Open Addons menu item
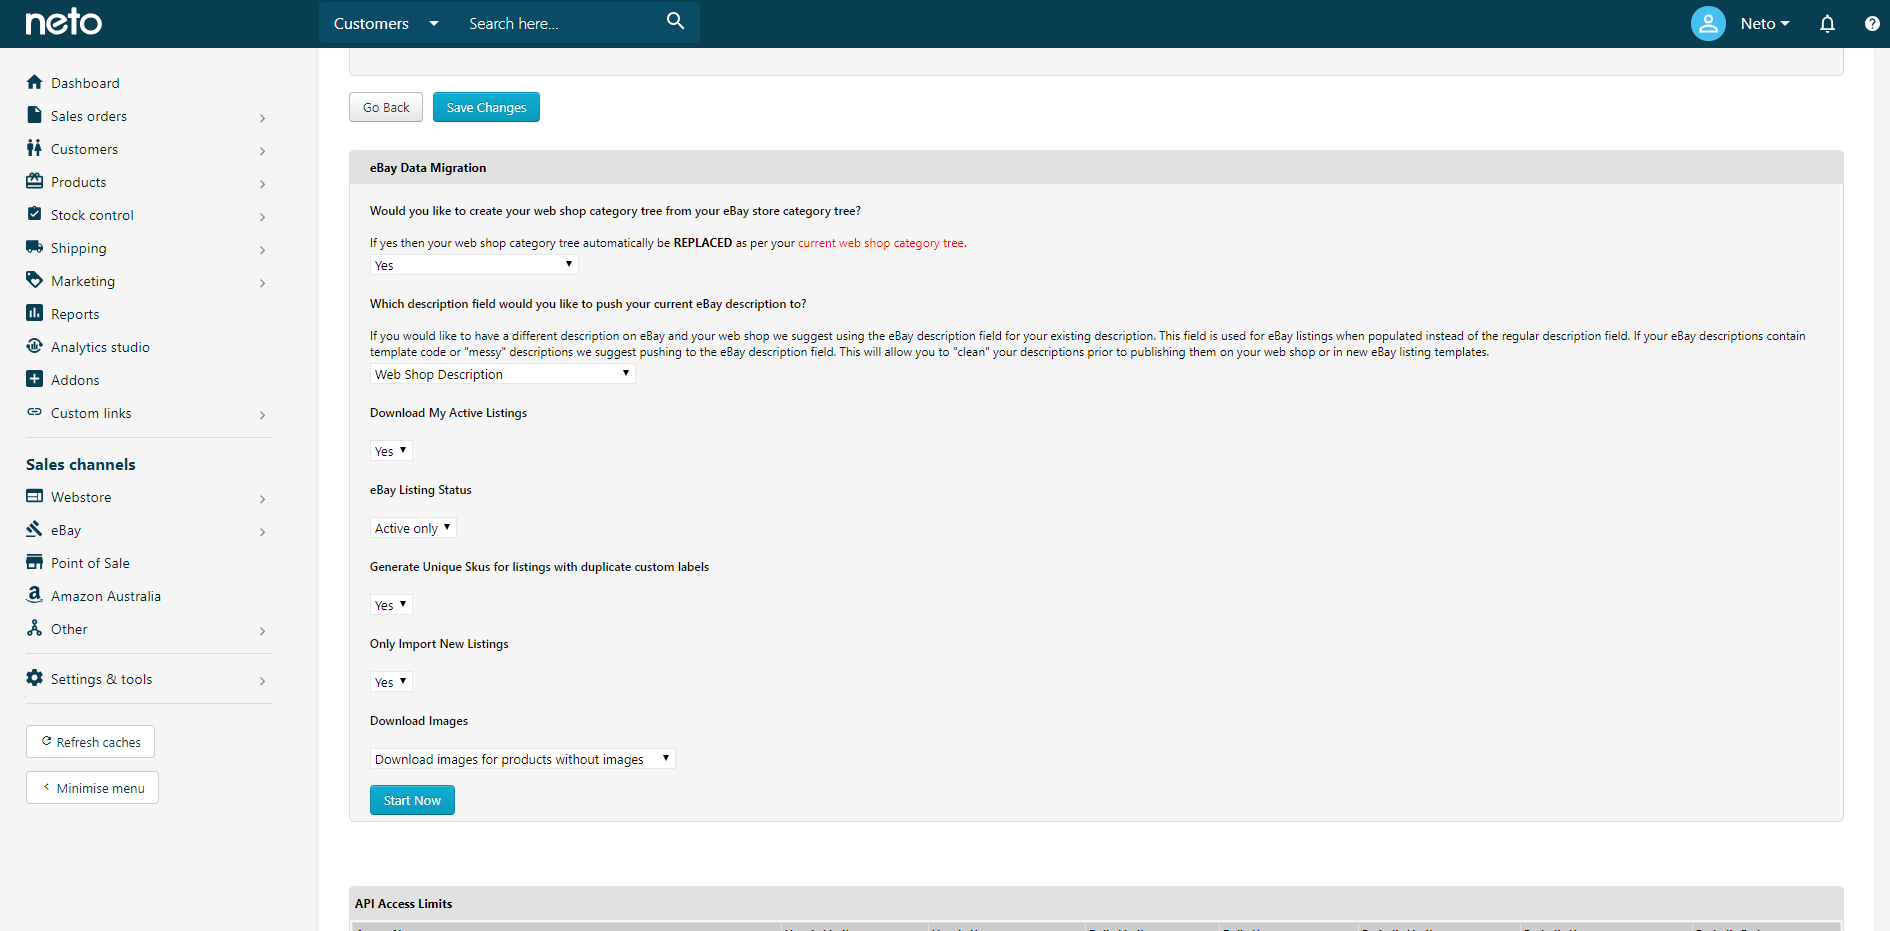The width and height of the screenshot is (1890, 931). point(75,380)
